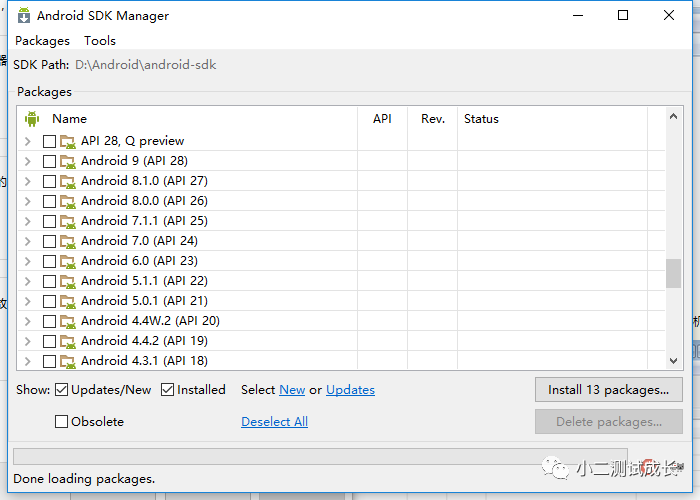Expand the Android 9 (API 28) node

pyautogui.click(x=28, y=162)
